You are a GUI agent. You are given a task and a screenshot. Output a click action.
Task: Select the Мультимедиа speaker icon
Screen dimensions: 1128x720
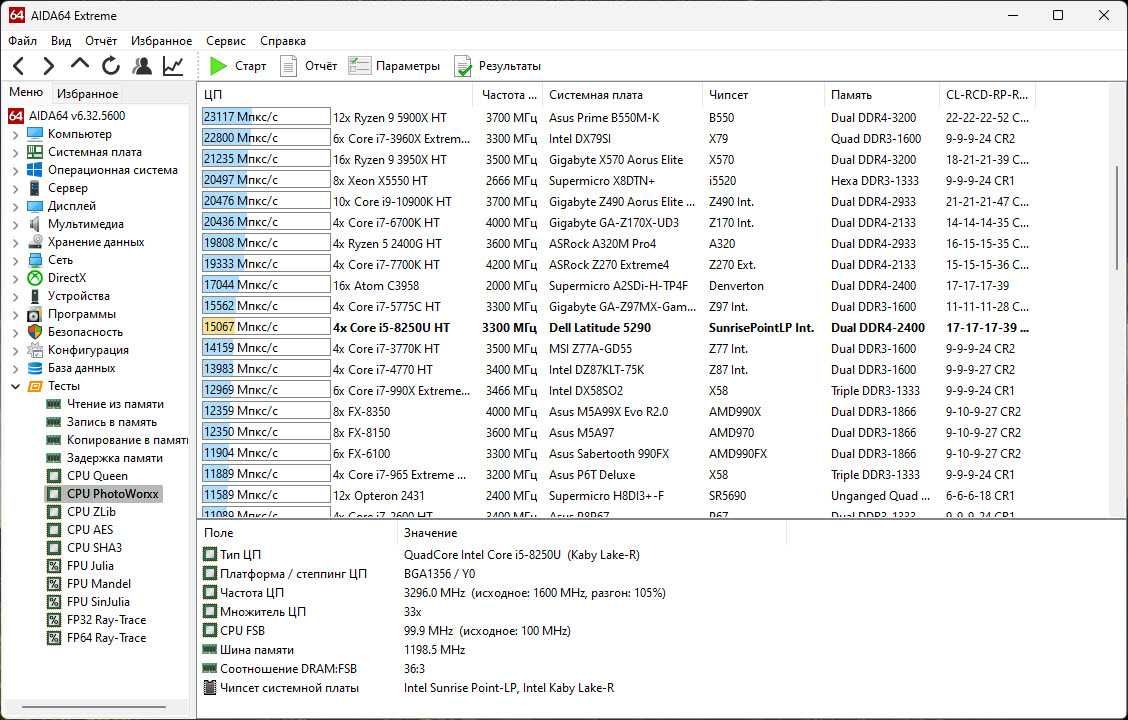(35, 224)
